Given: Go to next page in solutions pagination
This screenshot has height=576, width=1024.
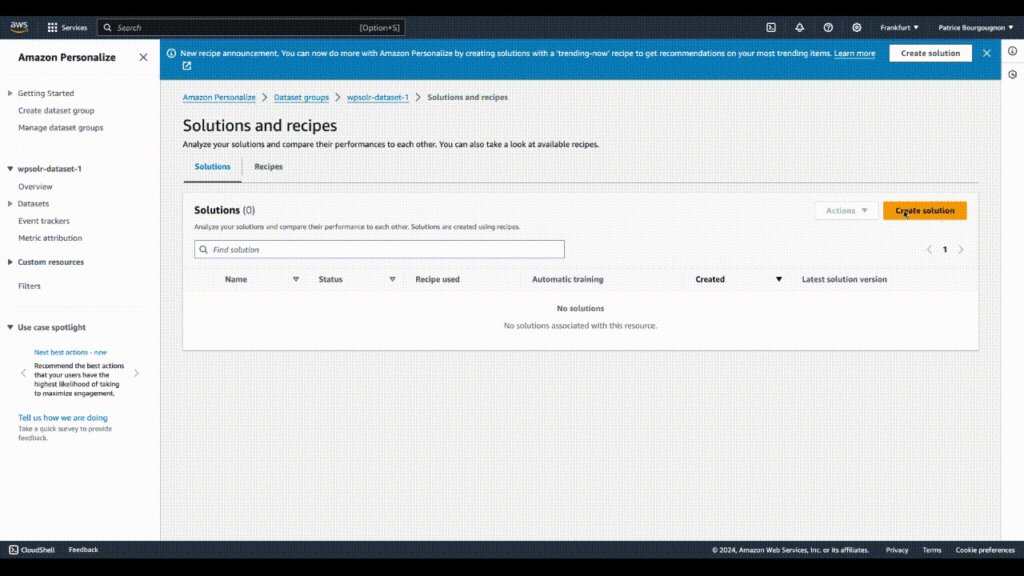Looking at the screenshot, I should (961, 249).
